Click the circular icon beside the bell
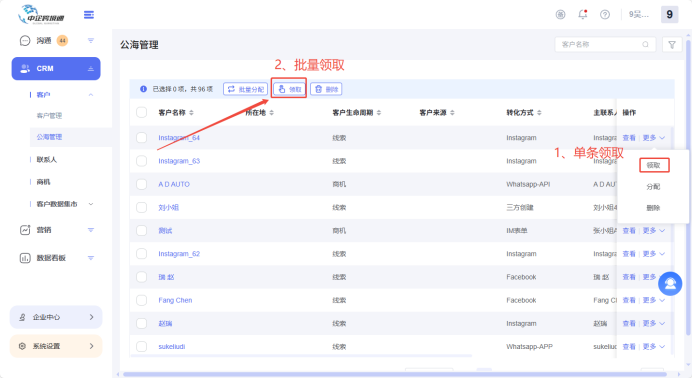This screenshot has width=693, height=378. click(x=560, y=15)
